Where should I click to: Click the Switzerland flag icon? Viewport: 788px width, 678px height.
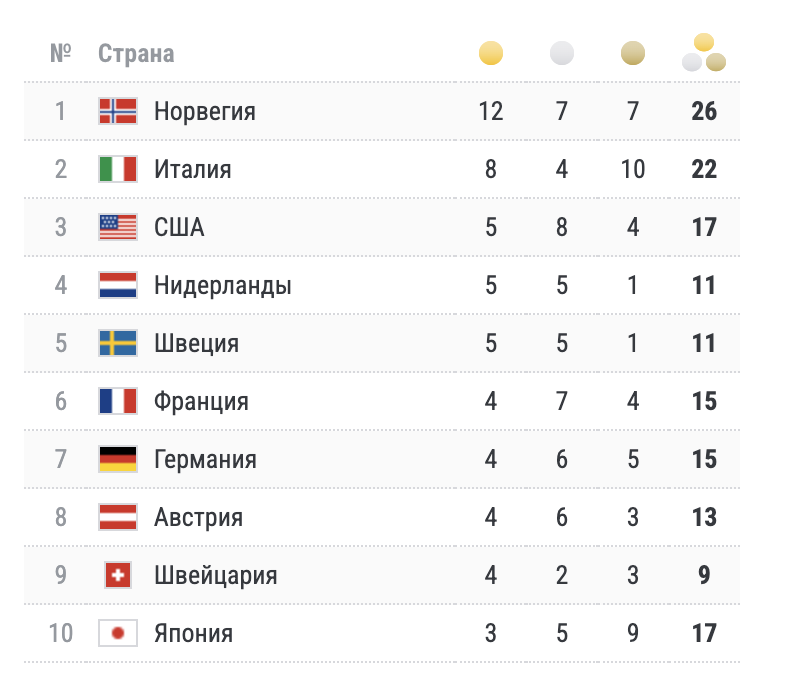(118, 575)
